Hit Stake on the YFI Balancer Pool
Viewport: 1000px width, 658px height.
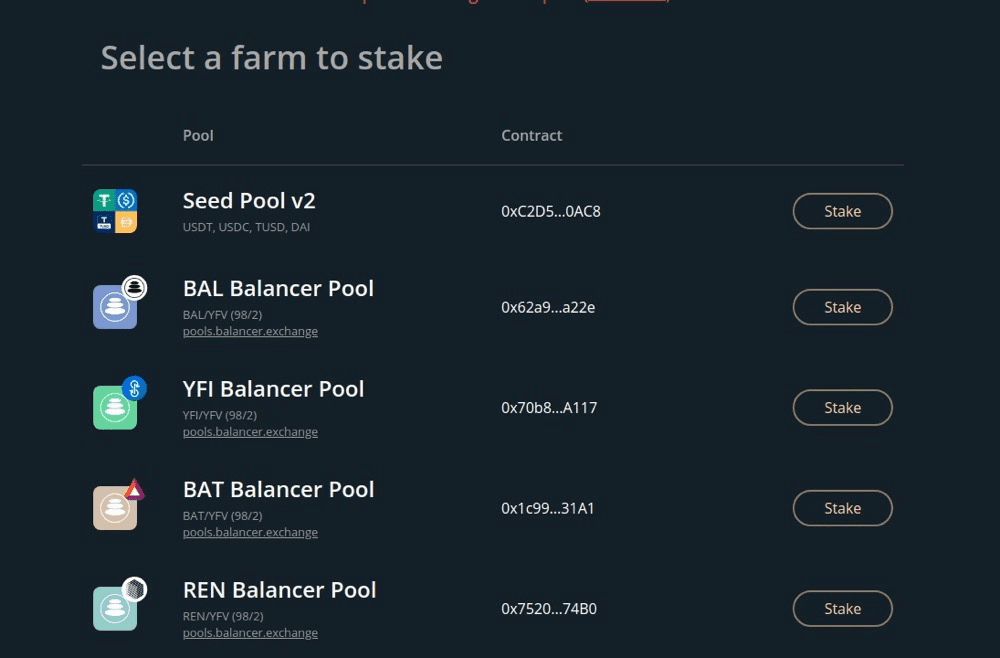(842, 408)
